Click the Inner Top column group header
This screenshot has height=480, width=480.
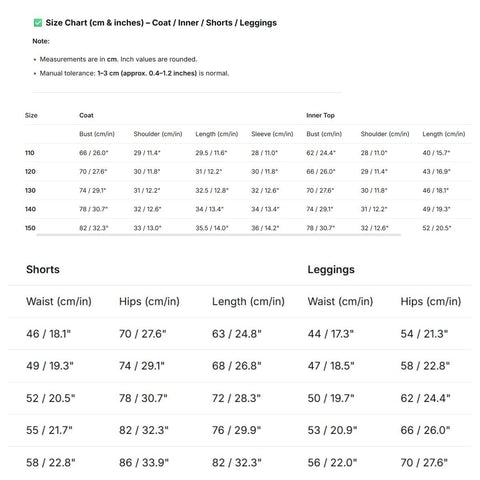point(320,115)
